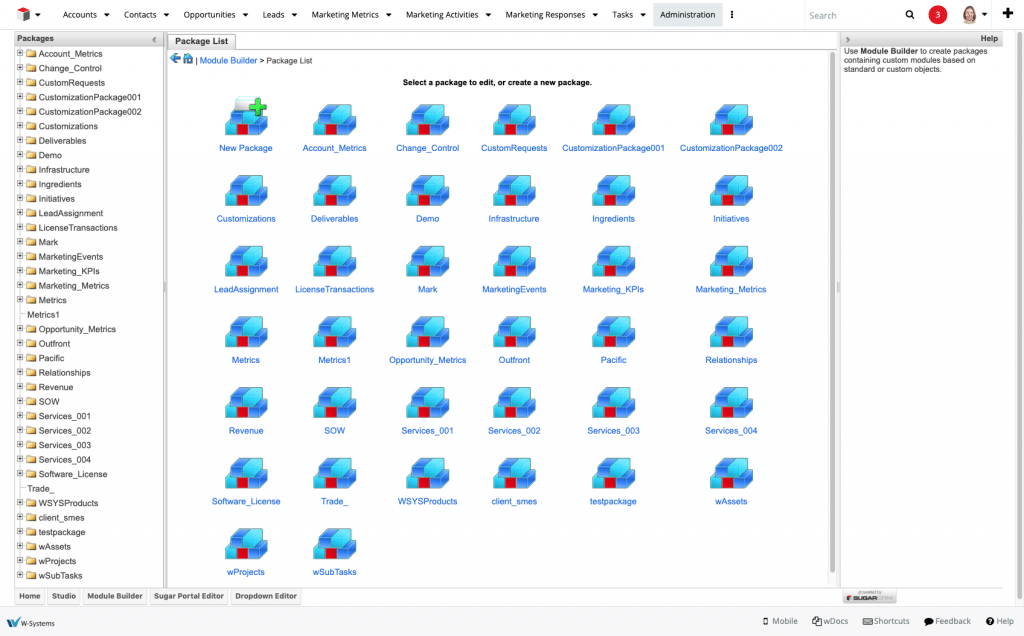The height and width of the screenshot is (636, 1024).
Task: Click the back arrow icon in breadcrumb
Action: [175, 59]
